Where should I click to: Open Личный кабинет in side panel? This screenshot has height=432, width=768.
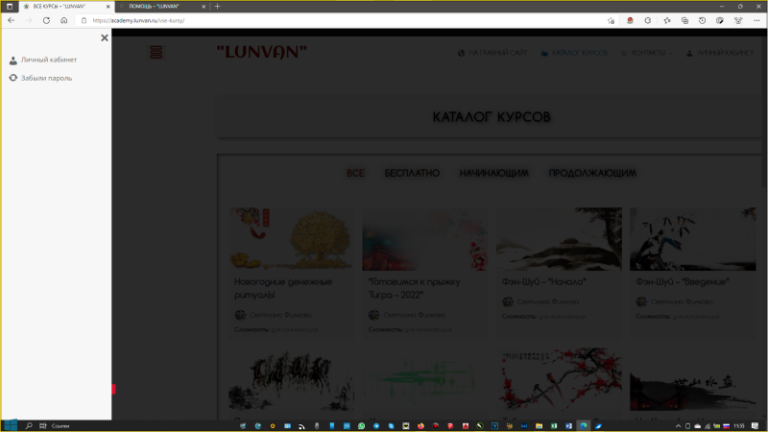pyautogui.click(x=48, y=60)
